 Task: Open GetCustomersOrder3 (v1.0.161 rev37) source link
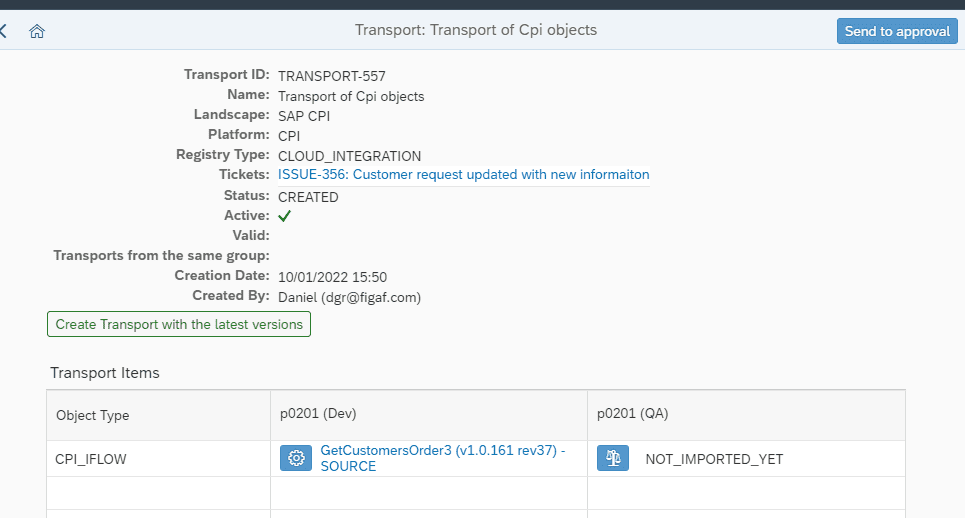pyautogui.click(x=442, y=458)
